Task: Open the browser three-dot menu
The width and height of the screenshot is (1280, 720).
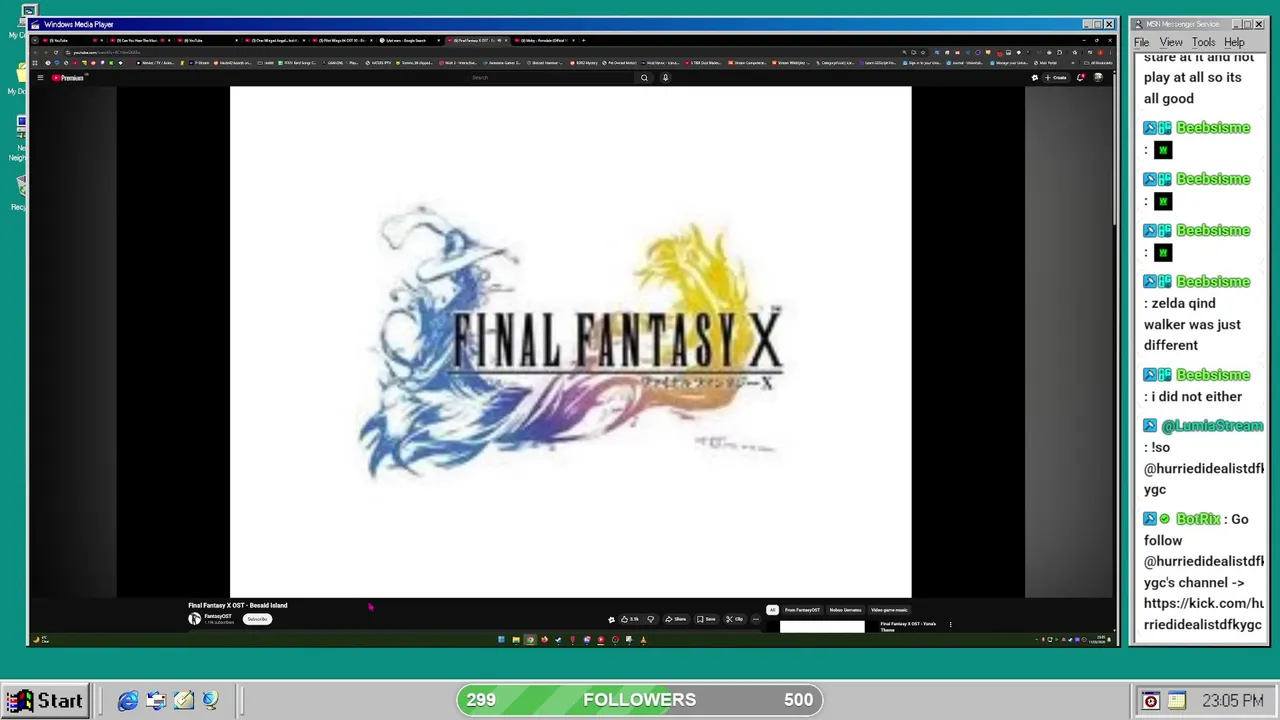Action: click(x=1110, y=52)
